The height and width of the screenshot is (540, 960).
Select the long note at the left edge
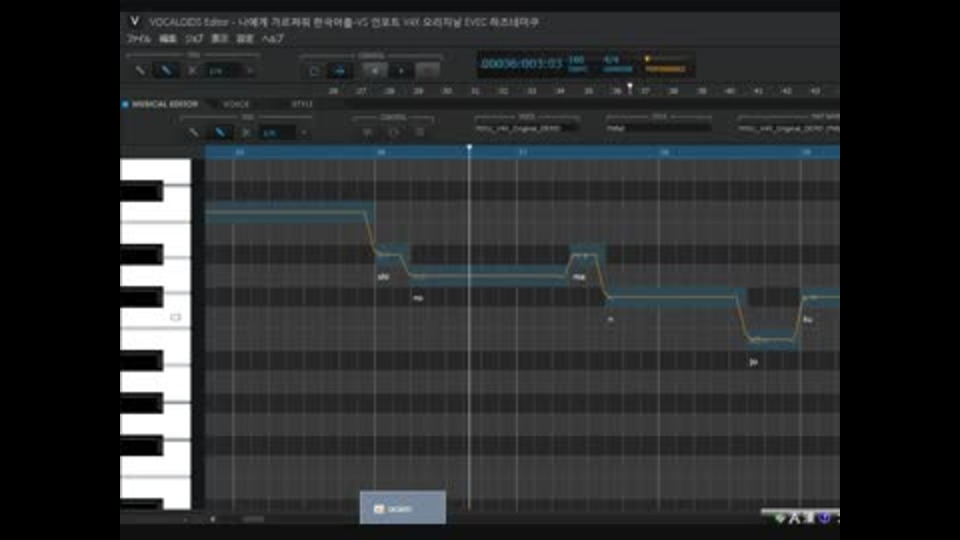290,212
